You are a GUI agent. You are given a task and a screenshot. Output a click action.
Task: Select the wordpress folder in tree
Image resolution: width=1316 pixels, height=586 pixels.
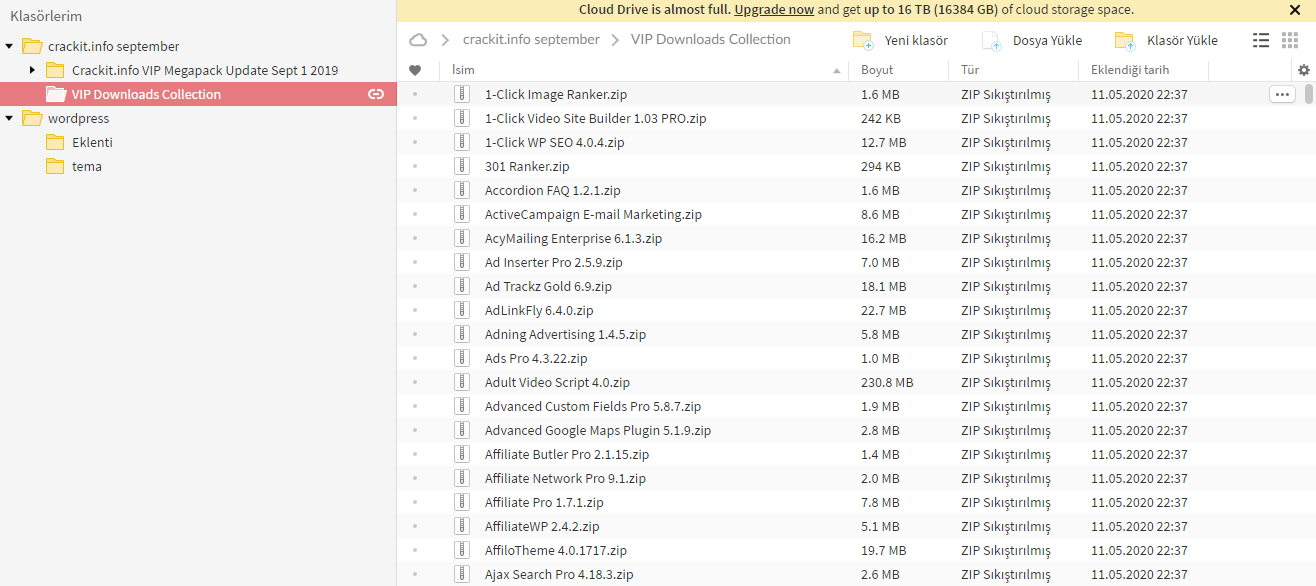click(78, 118)
